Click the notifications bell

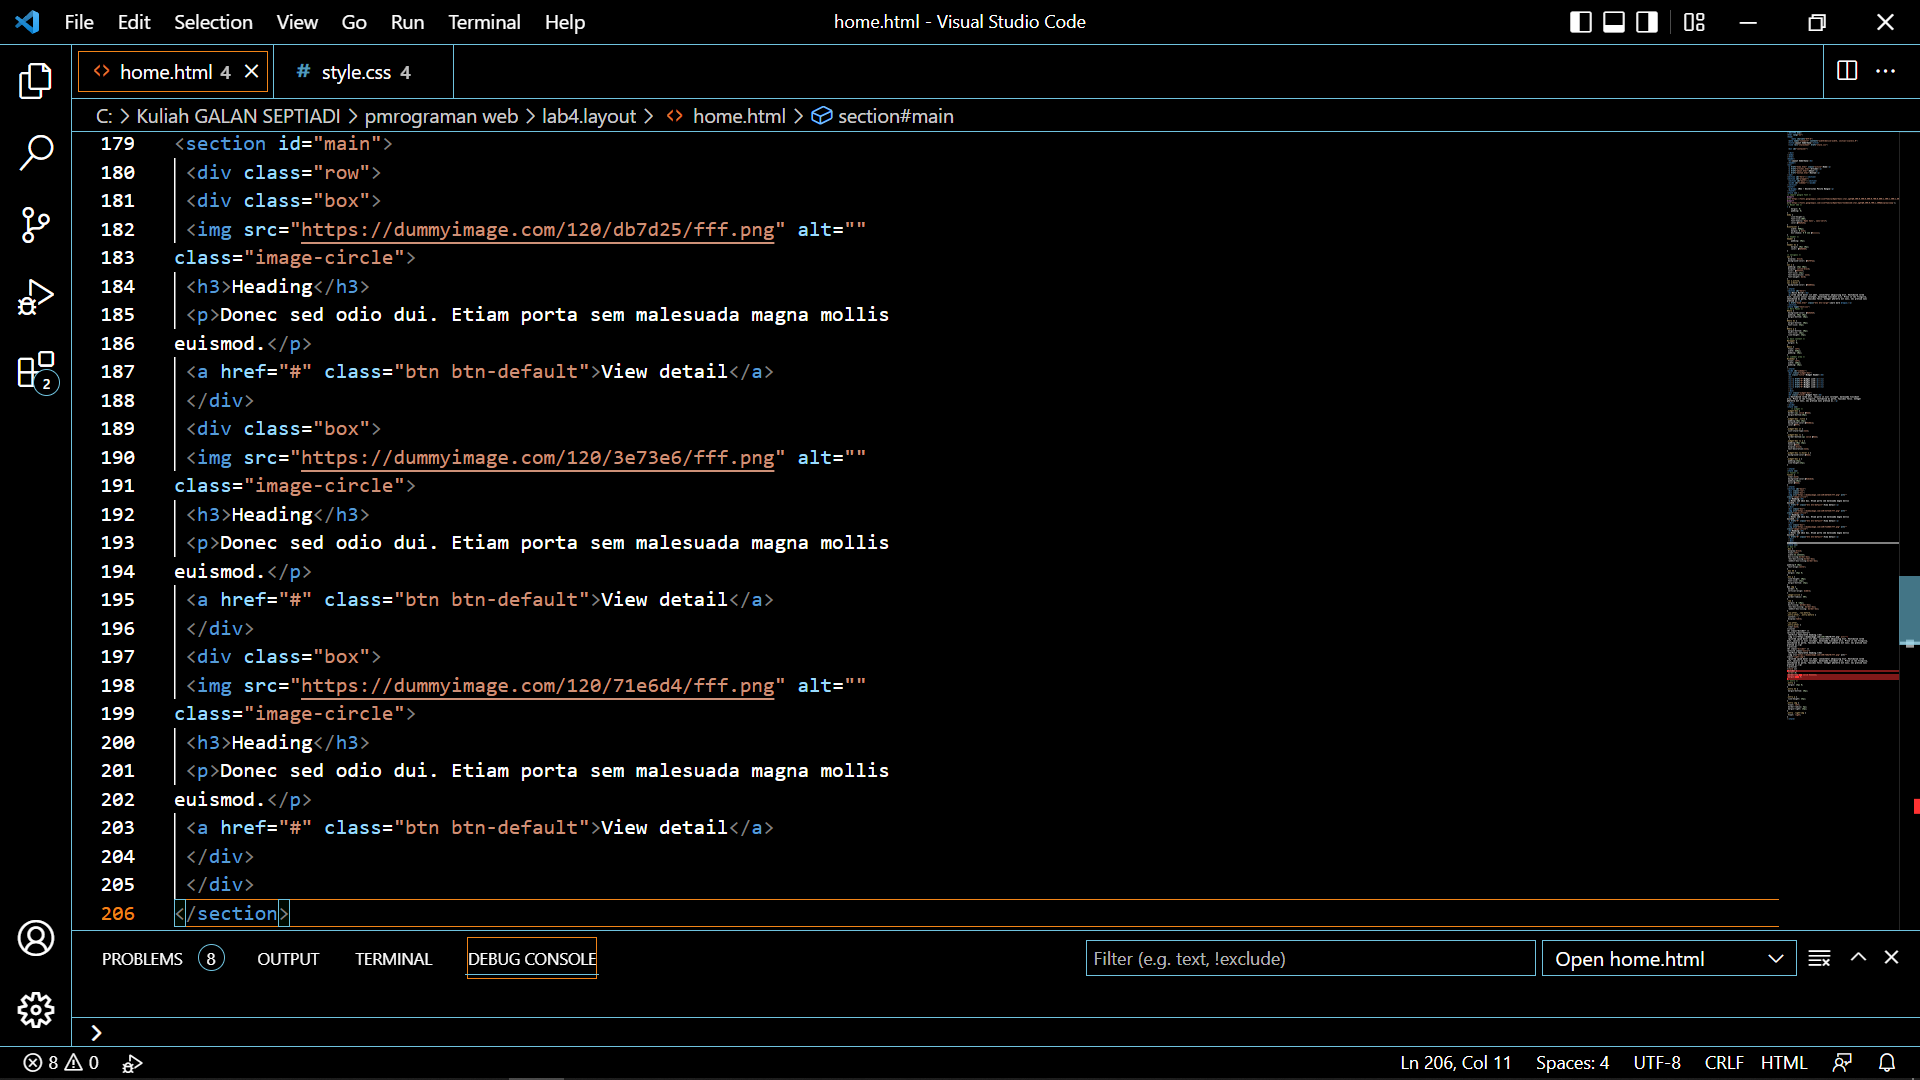pyautogui.click(x=1888, y=1063)
